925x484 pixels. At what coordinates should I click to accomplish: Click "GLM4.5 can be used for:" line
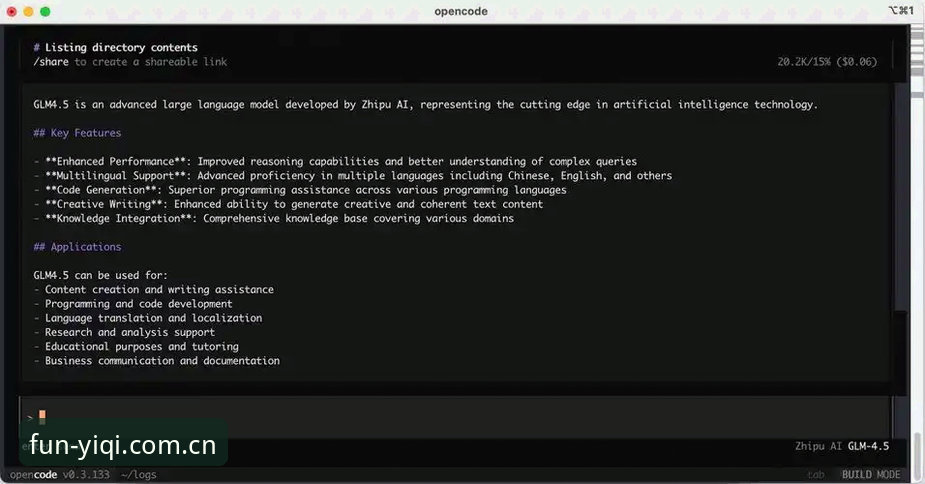100,275
